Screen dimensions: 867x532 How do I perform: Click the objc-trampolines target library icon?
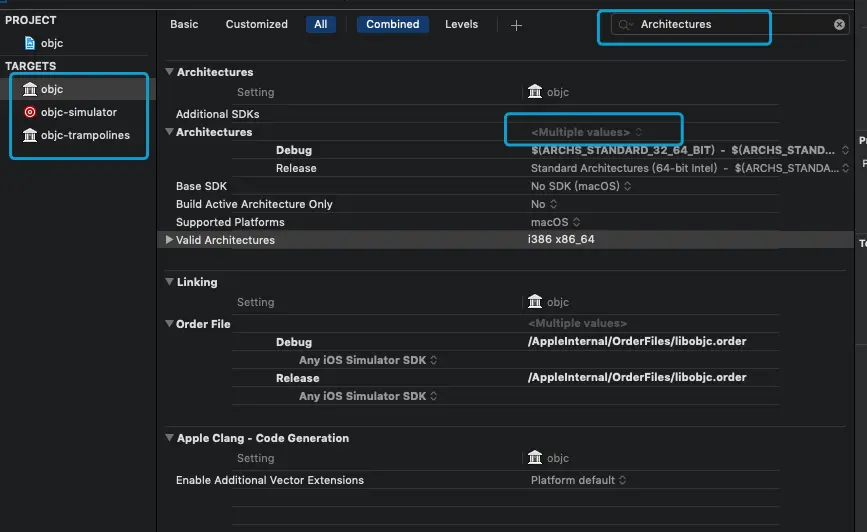(x=30, y=135)
